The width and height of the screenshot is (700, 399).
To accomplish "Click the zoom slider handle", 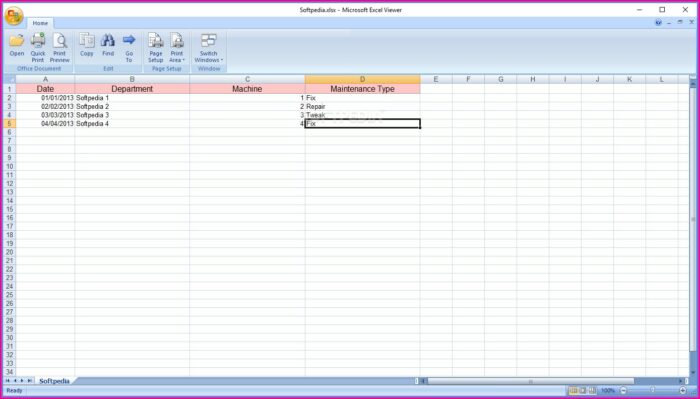I will coord(653,391).
